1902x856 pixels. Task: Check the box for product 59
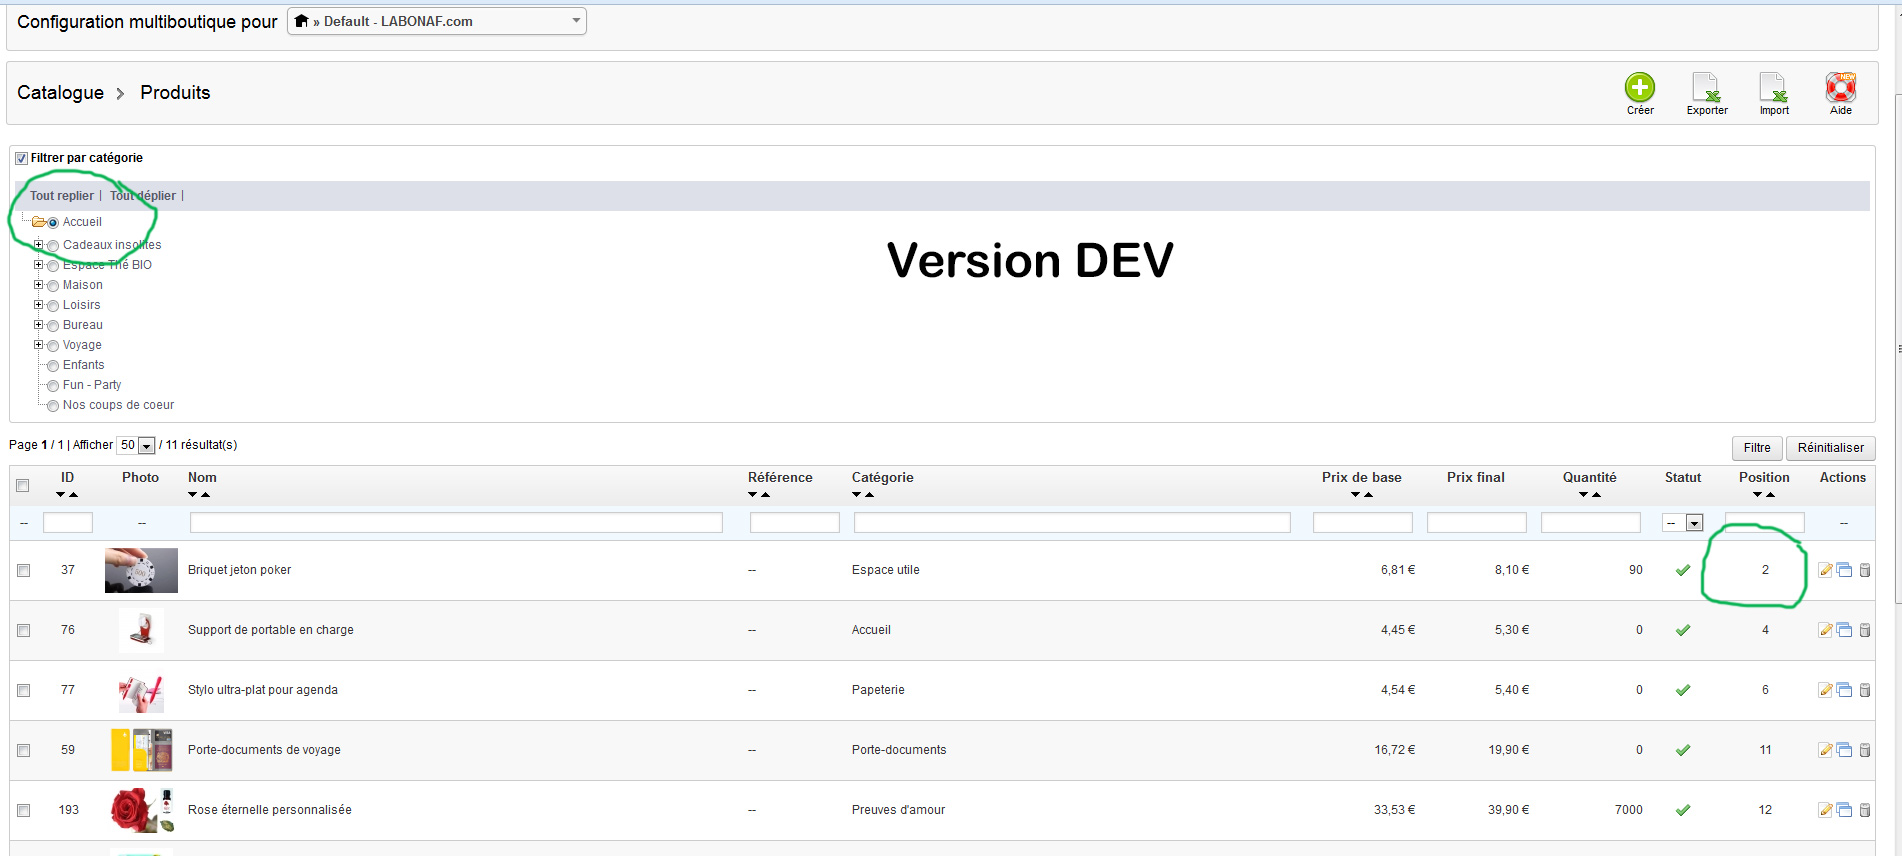click(x=23, y=750)
